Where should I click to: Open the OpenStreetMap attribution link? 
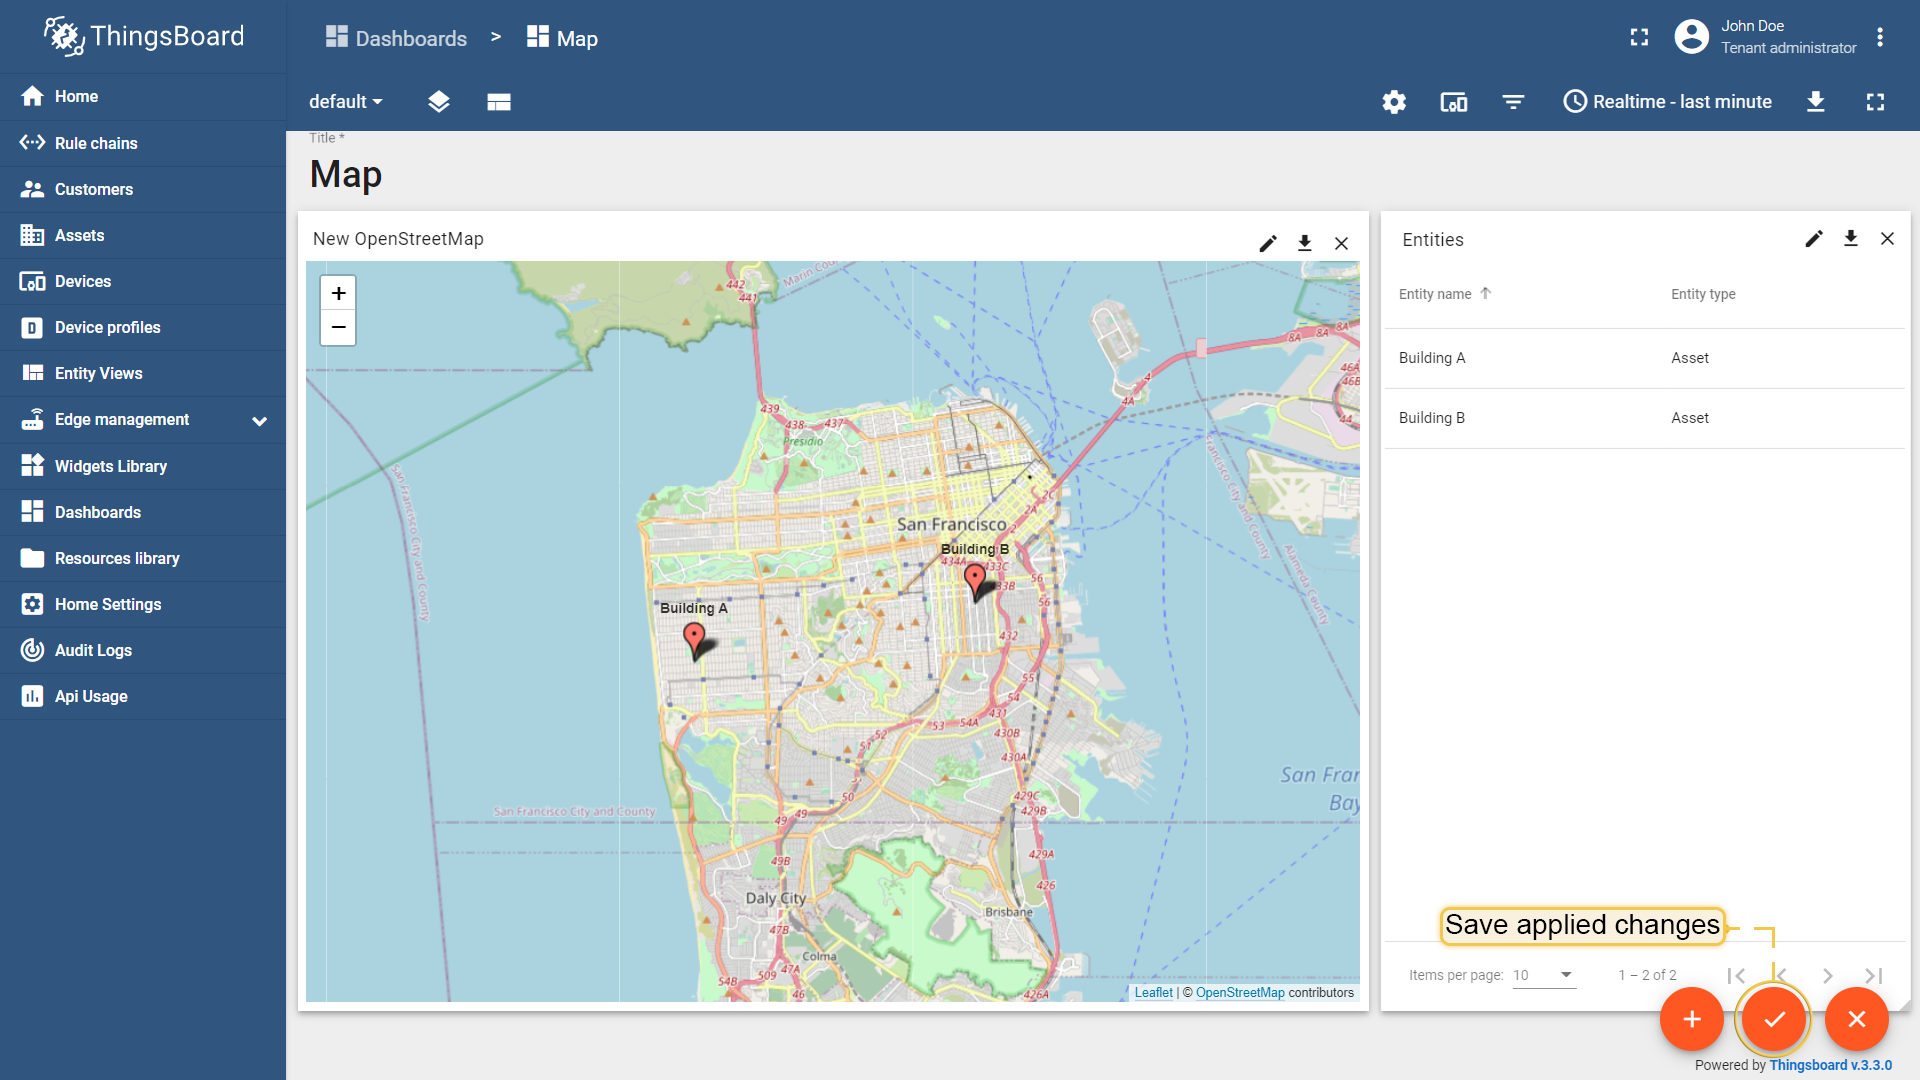coord(1240,993)
